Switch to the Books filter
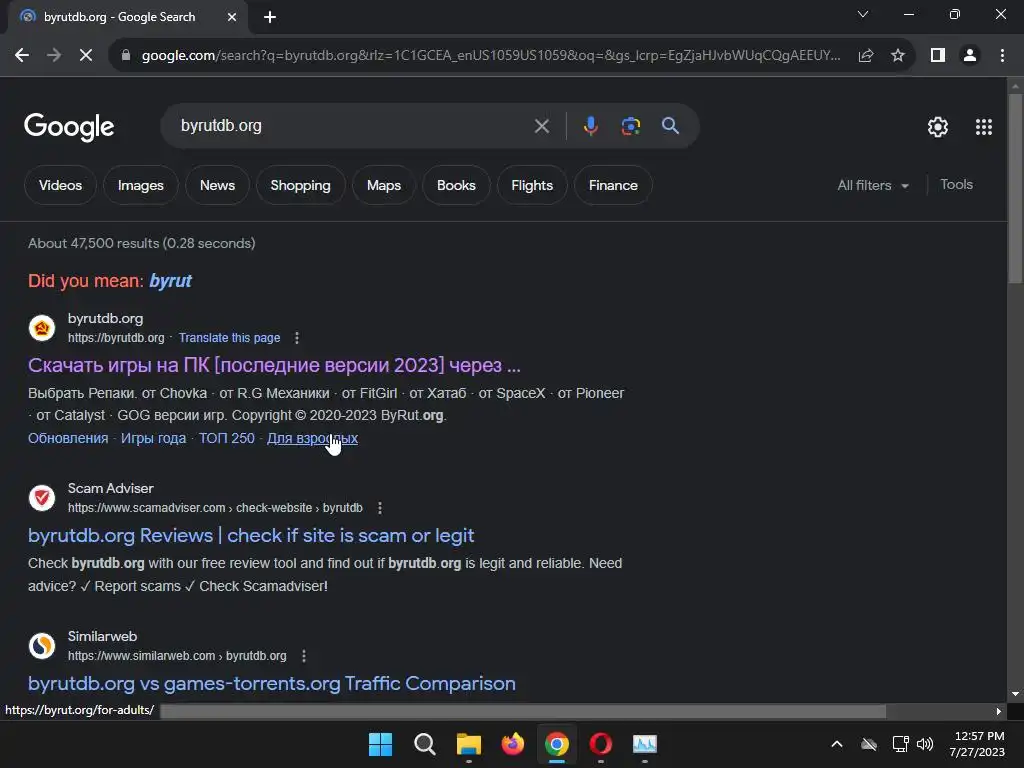The image size is (1024, 768). (456, 185)
